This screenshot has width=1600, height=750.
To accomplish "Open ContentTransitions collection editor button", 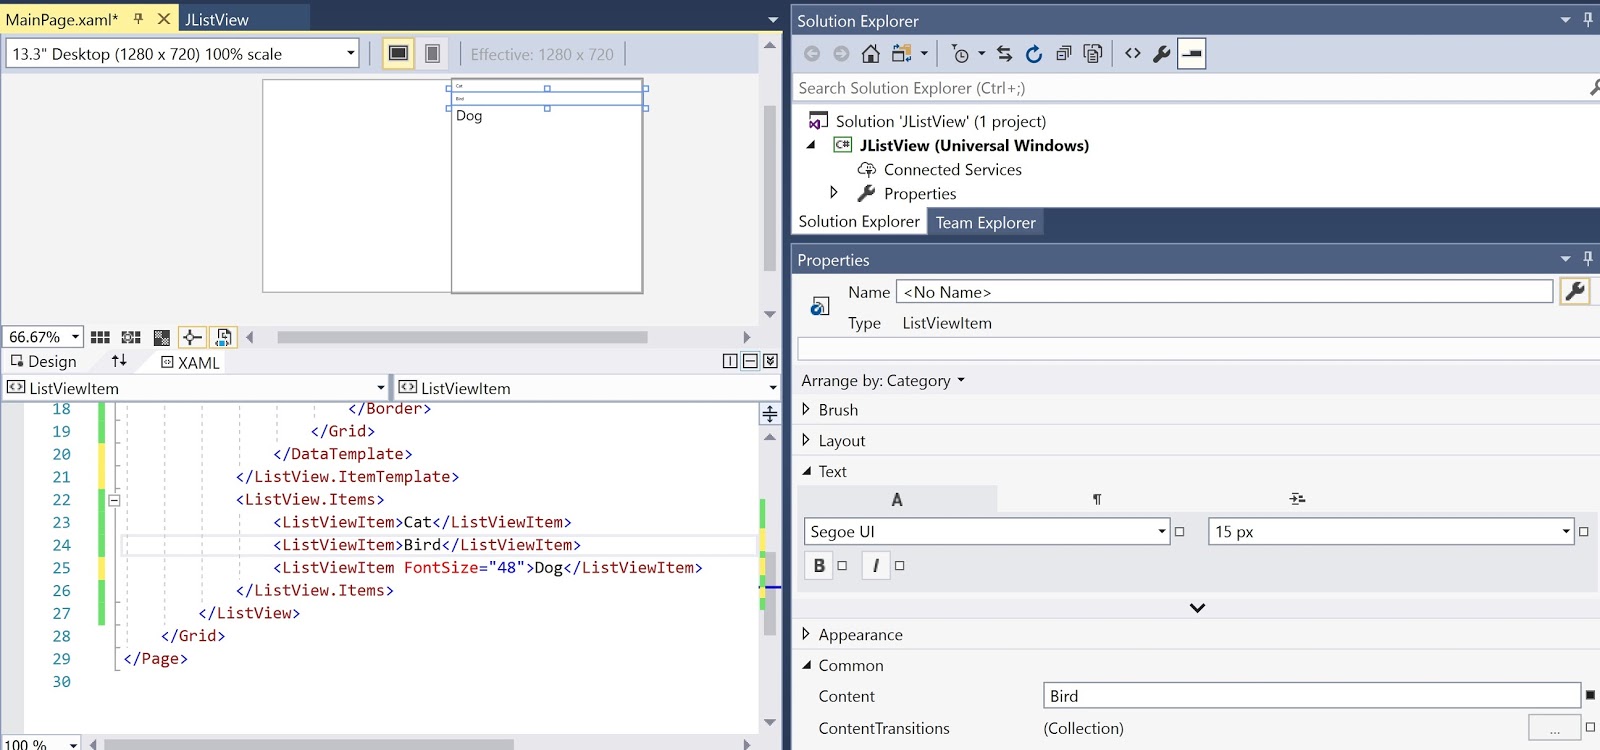I will coord(1554,728).
